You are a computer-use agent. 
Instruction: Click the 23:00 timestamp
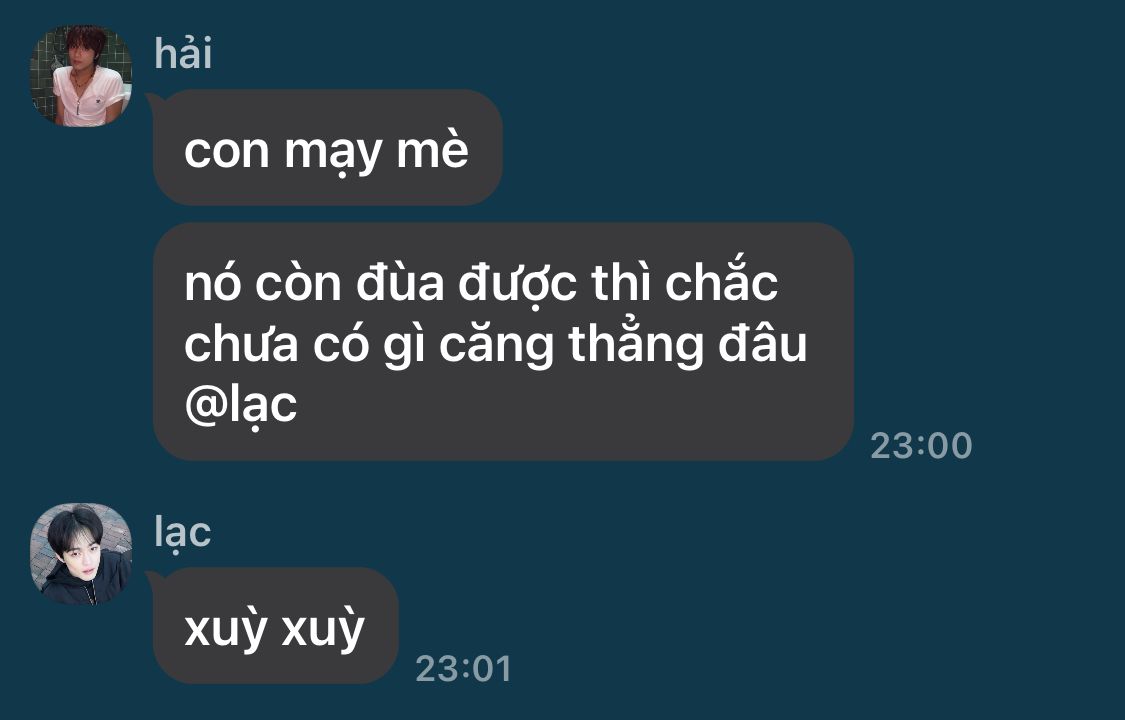click(x=921, y=445)
